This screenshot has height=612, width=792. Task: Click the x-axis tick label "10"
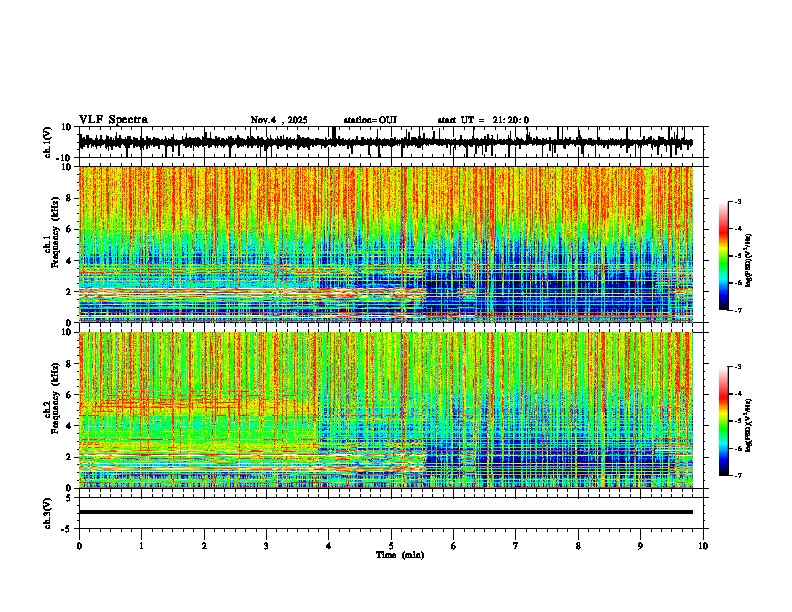tap(703, 546)
